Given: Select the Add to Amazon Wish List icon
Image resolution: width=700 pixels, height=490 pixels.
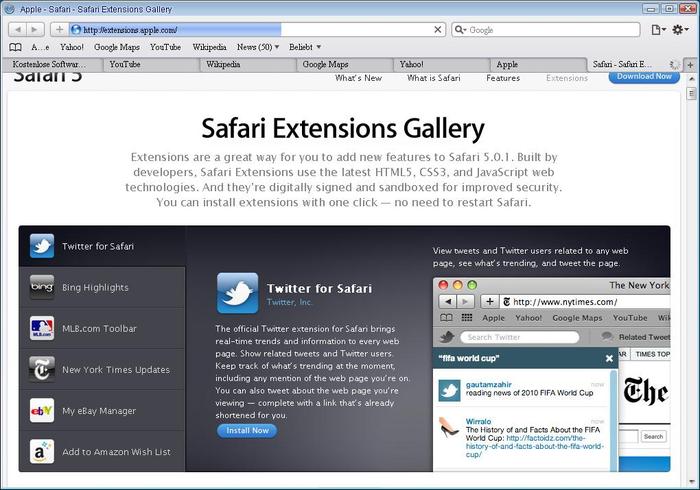Looking at the screenshot, I should click(x=42, y=452).
